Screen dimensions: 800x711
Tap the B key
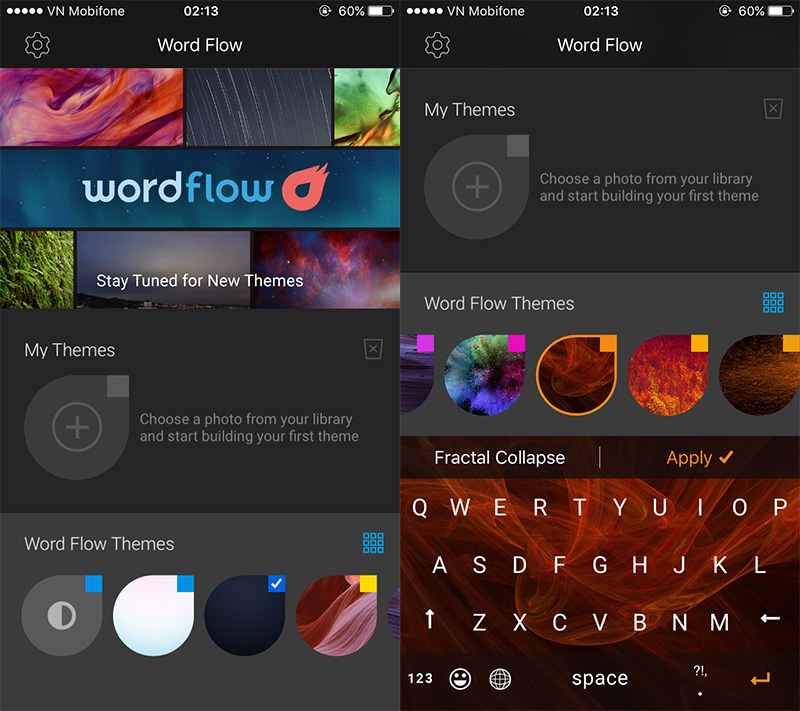click(639, 622)
